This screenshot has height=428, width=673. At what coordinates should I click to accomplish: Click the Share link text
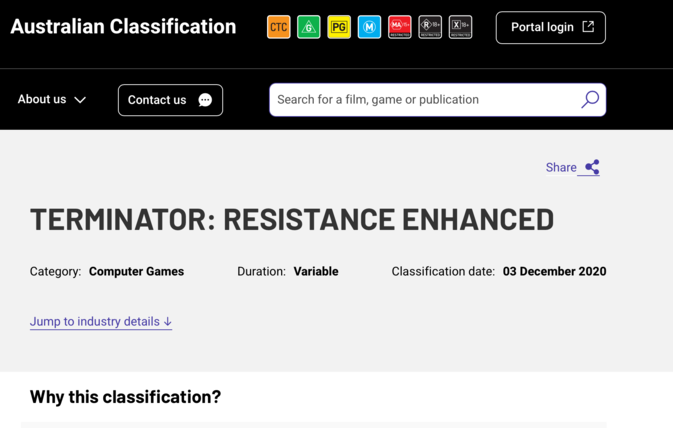tap(561, 167)
